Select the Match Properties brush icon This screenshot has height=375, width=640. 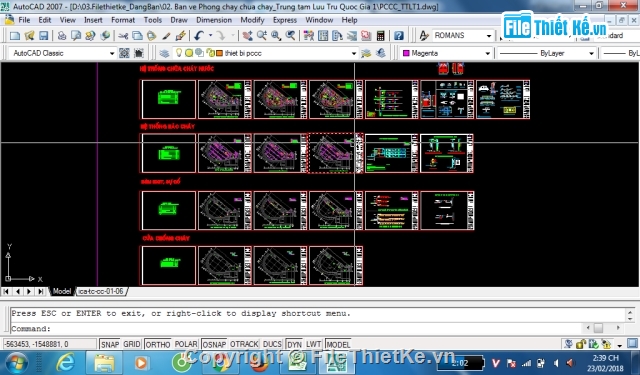point(166,36)
